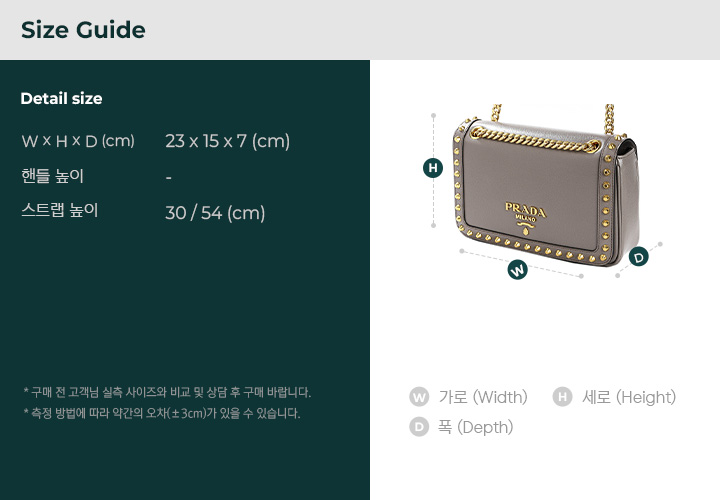
Task: Click the gold chain strap on bag
Action: [536, 140]
